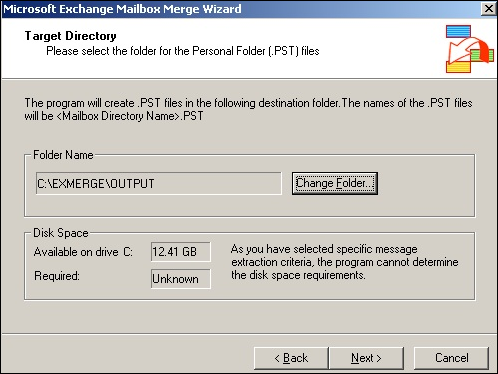
Task: Close the wizard window with X
Action: 489,9
